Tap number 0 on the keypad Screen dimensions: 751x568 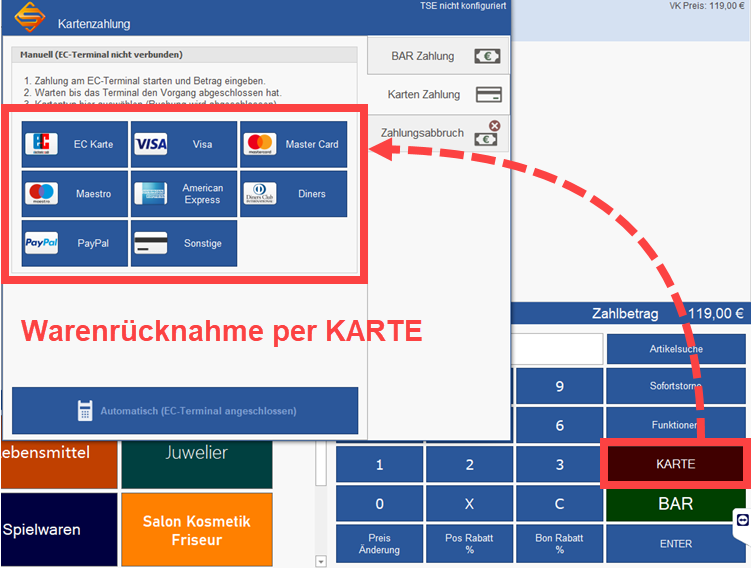[x=379, y=504]
